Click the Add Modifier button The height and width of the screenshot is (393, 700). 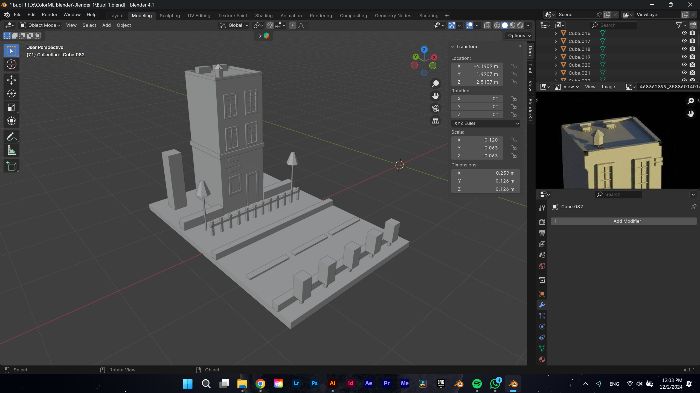pyautogui.click(x=624, y=221)
